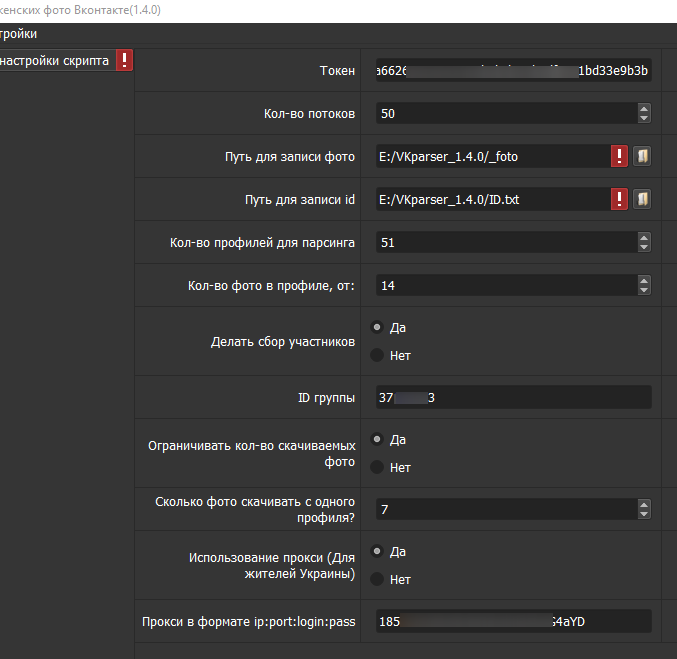
Task: Select 'Нет' for collecting group members
Action: click(x=377, y=355)
